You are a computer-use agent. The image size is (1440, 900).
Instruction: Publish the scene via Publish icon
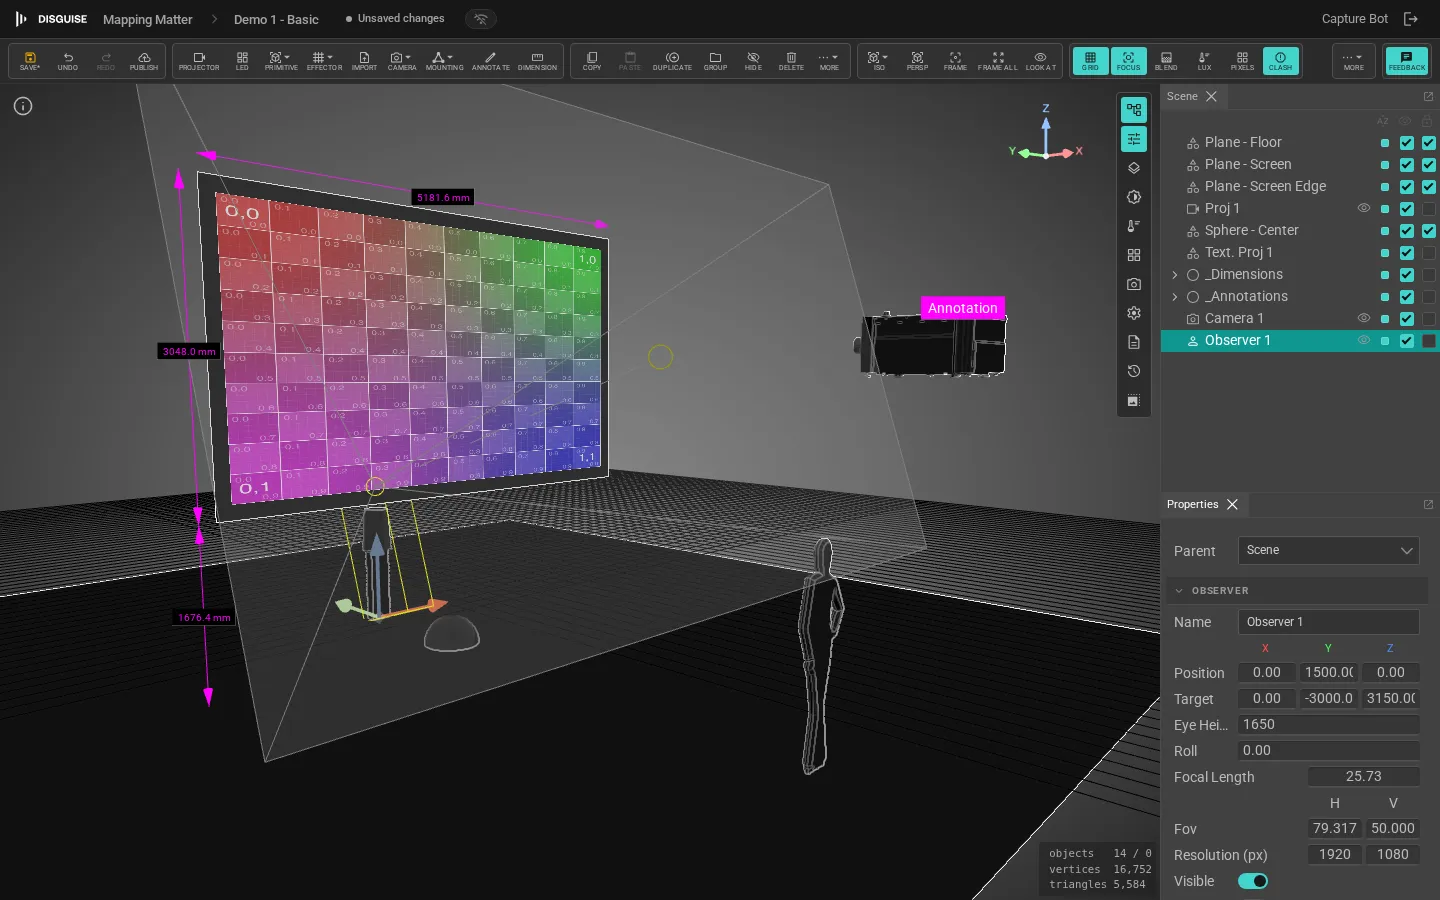click(144, 61)
